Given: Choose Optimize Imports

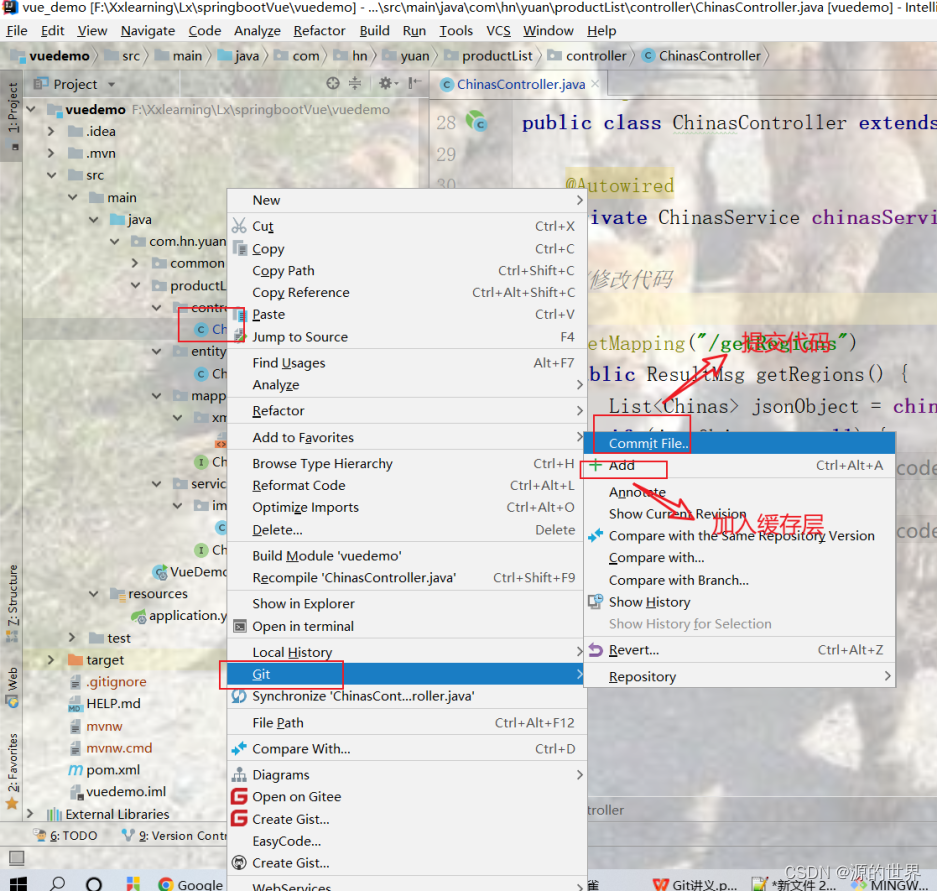Looking at the screenshot, I should pyautogui.click(x=406, y=507).
